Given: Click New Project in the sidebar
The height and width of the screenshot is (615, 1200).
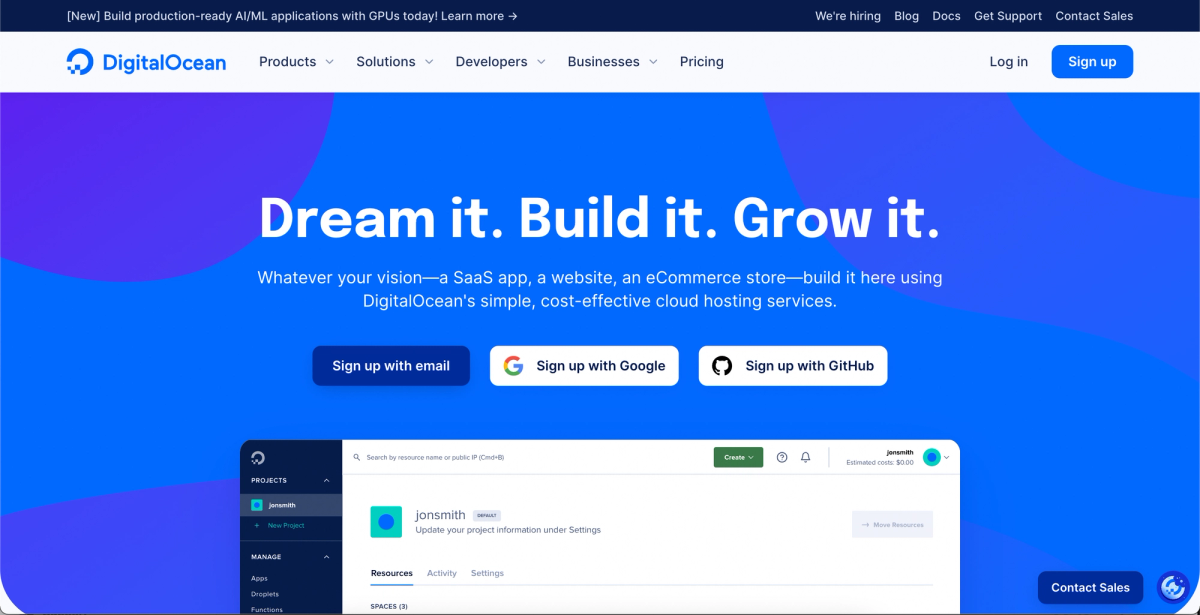Looking at the screenshot, I should point(286,525).
